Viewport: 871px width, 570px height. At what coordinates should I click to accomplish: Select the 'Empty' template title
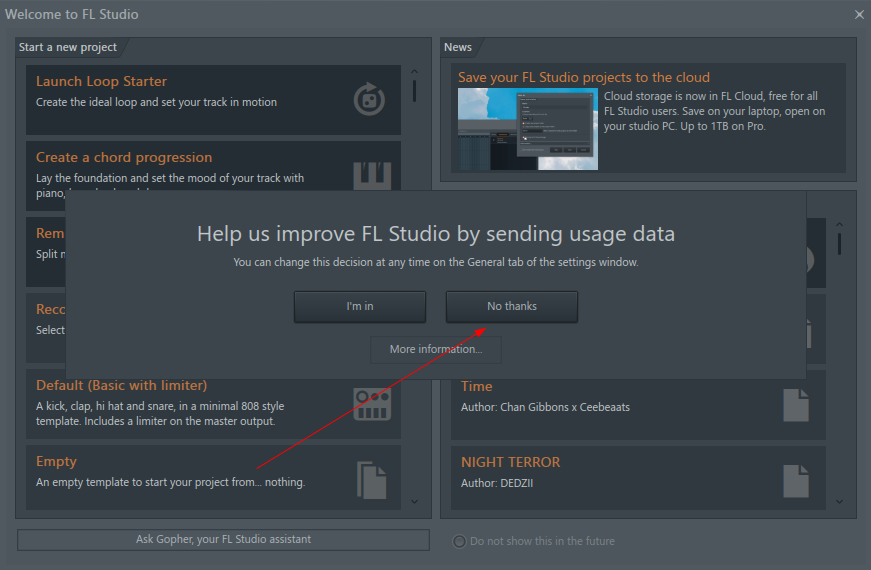[56, 461]
